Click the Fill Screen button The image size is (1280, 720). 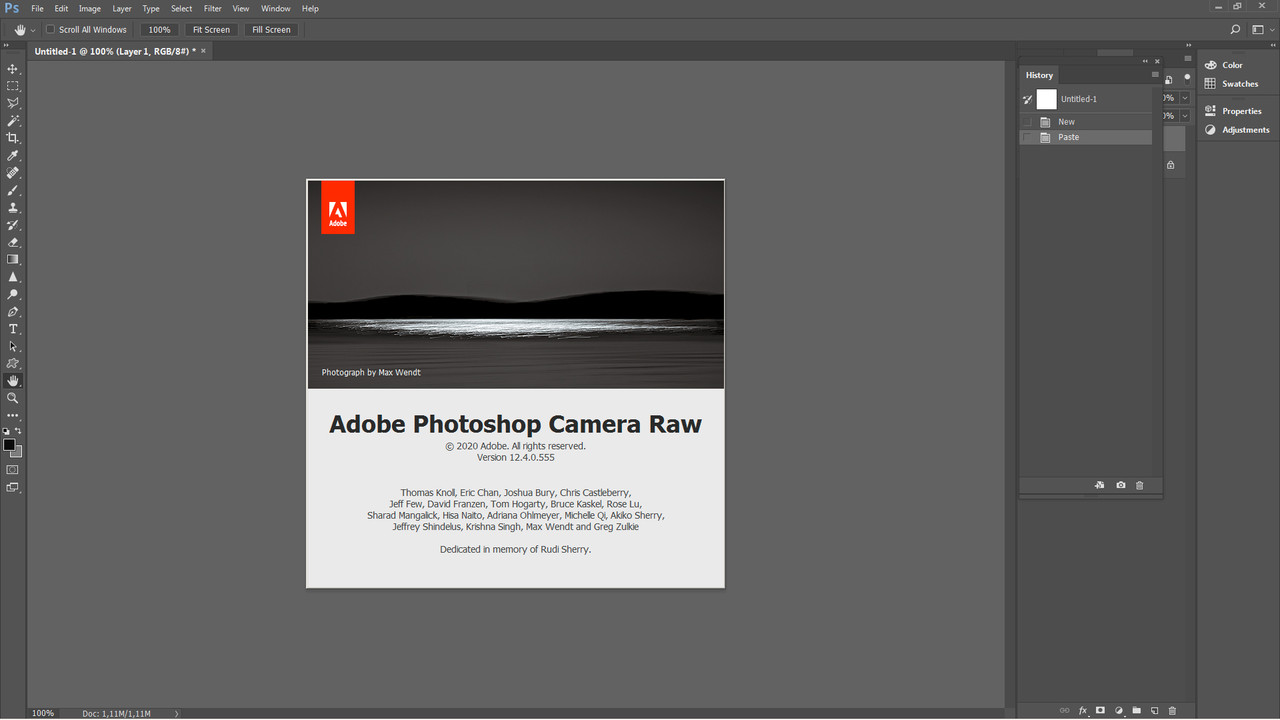coord(271,30)
